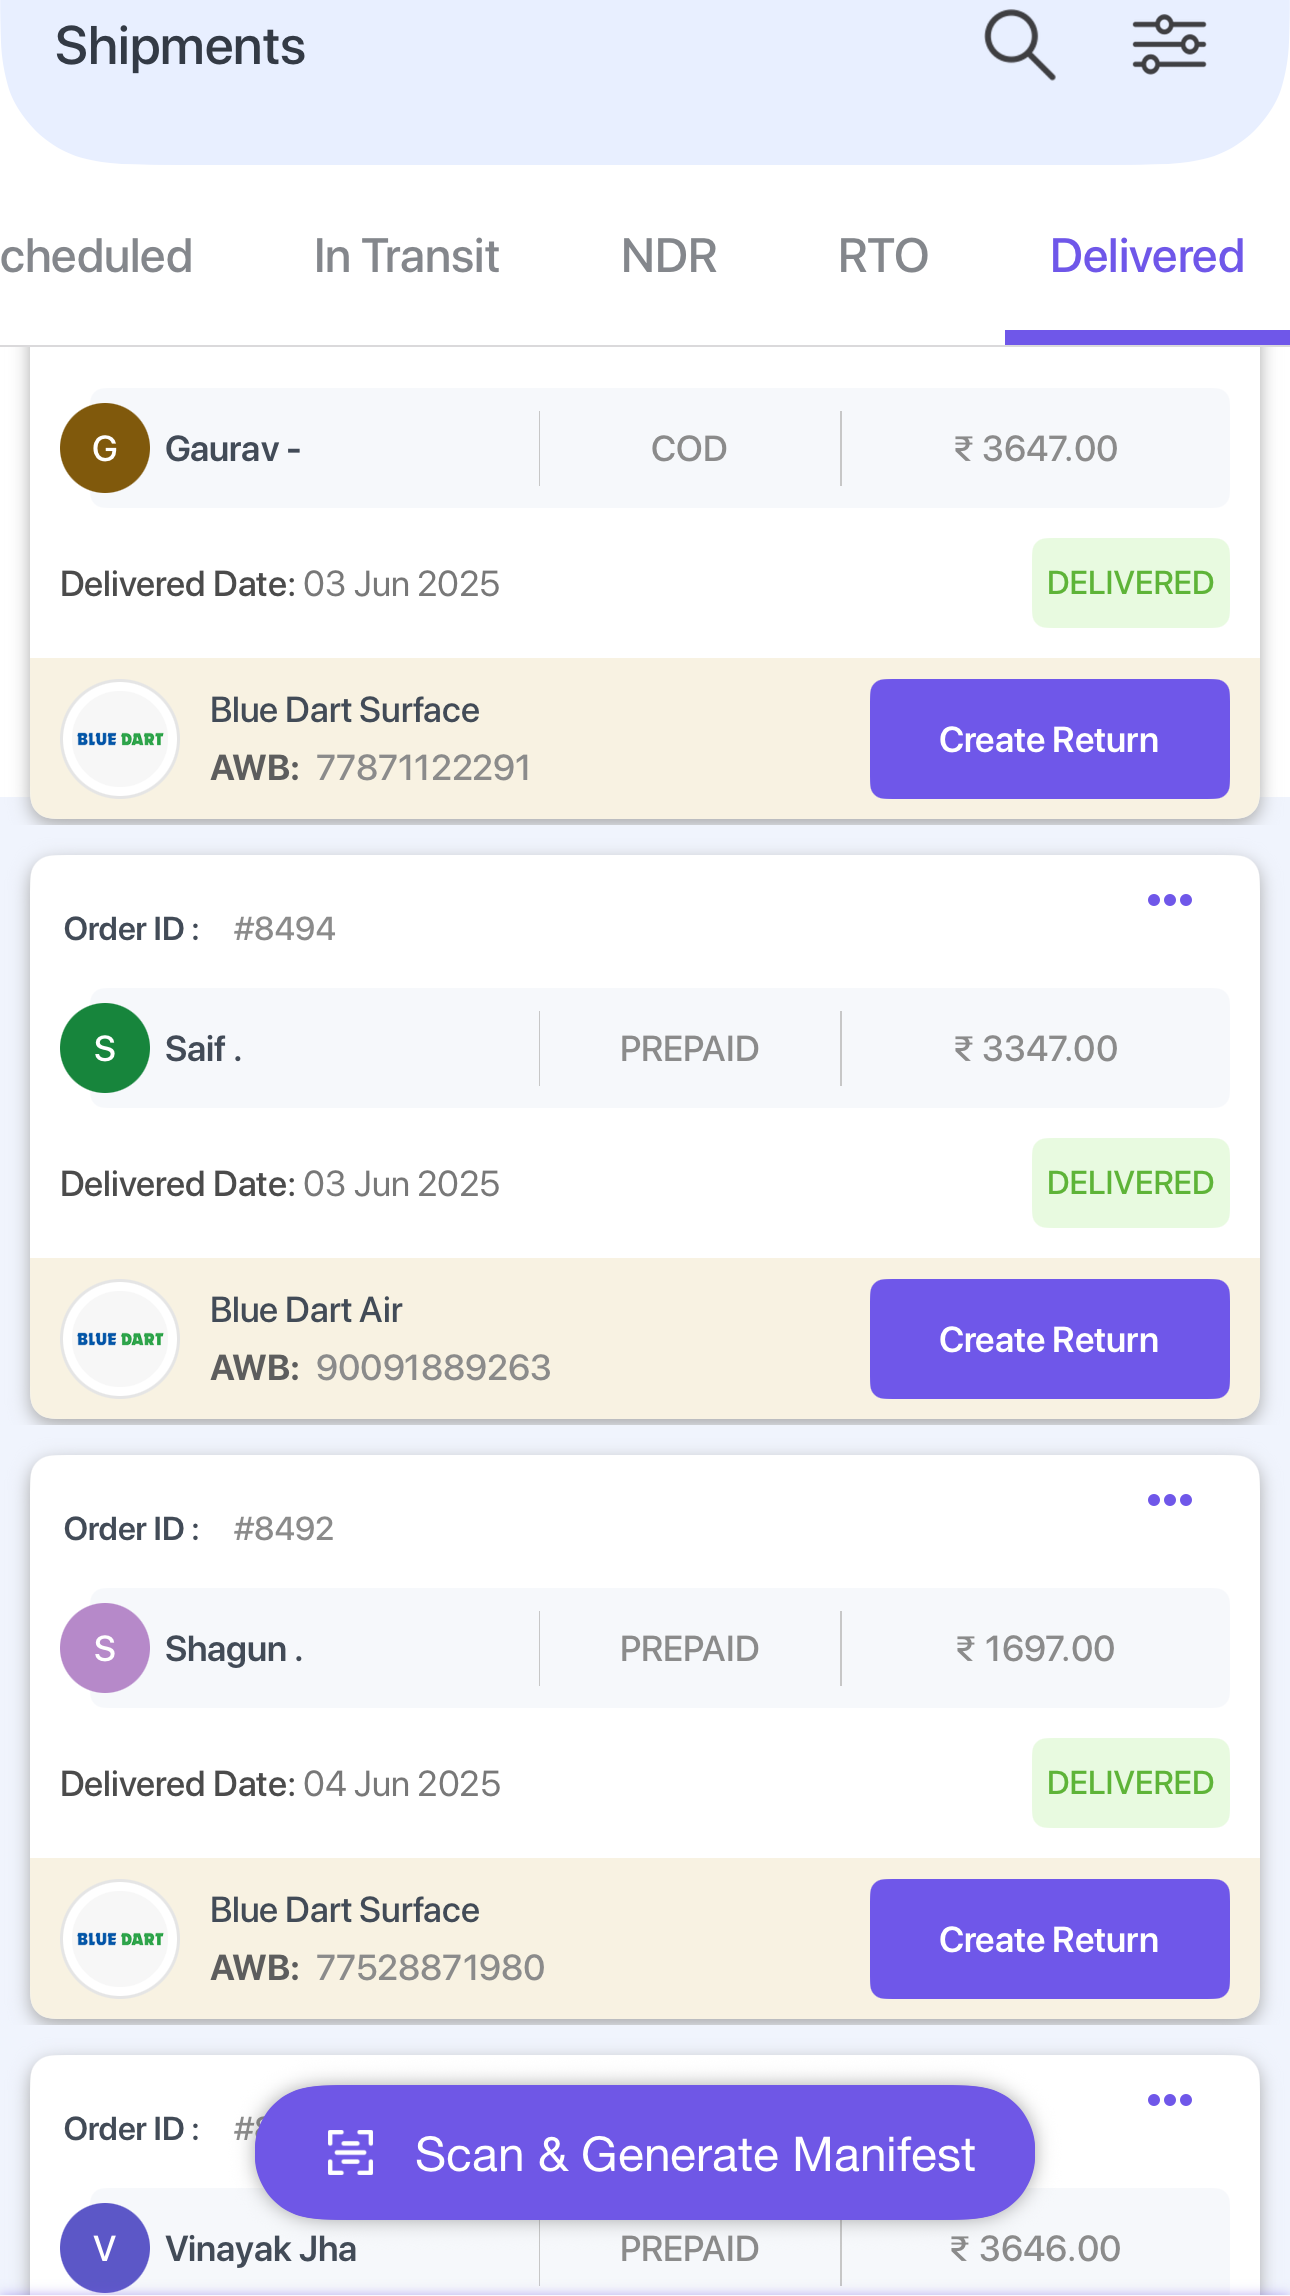Open the shipments search icon
This screenshot has height=2296, width=1290.
1019,45
